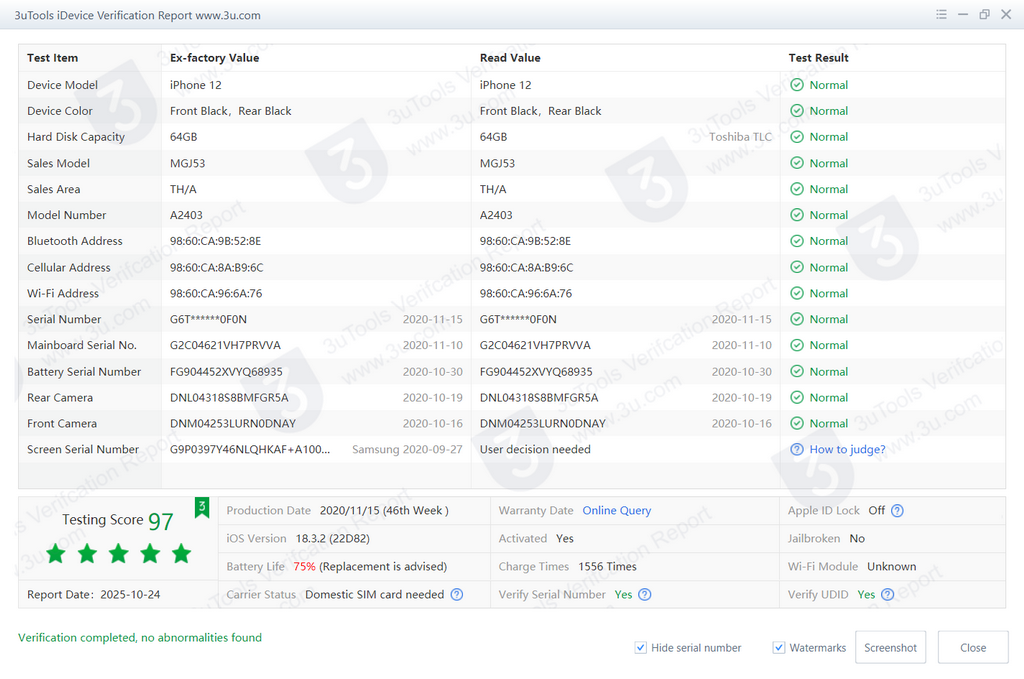Click the Screenshot button
Image resolution: width=1024 pixels, height=679 pixels.
coord(890,648)
